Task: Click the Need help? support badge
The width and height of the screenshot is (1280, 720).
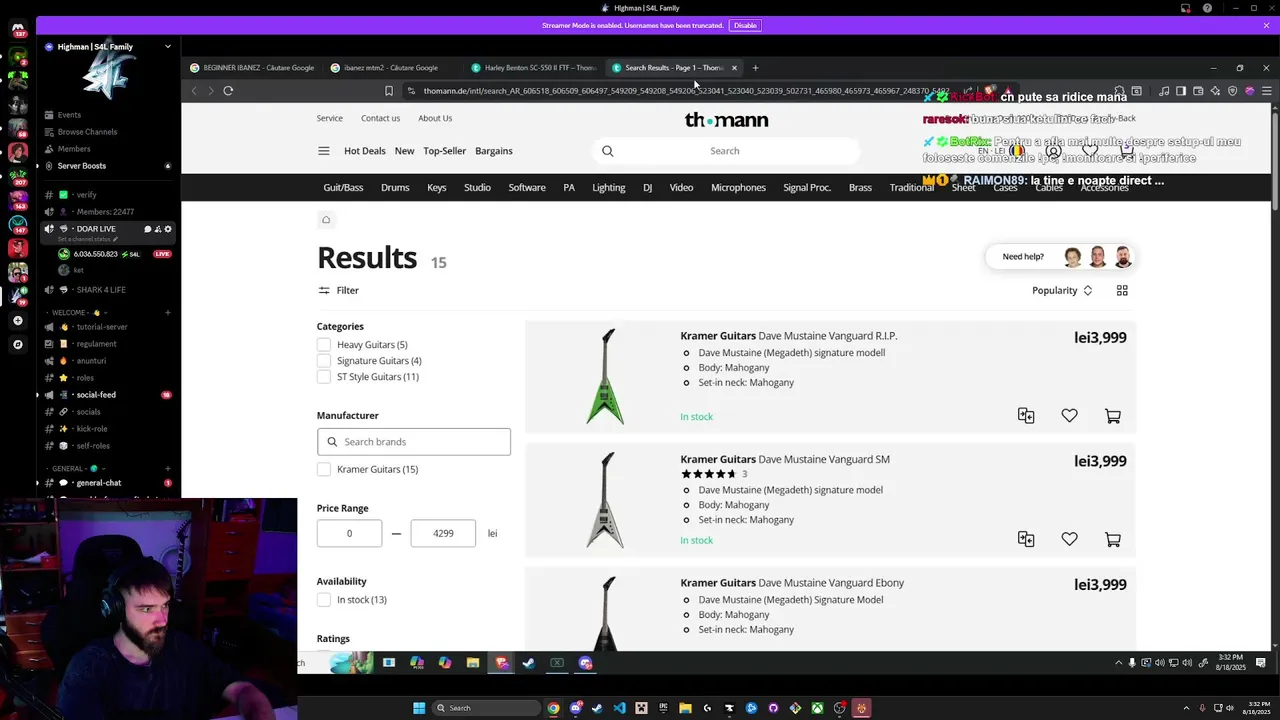Action: [1061, 257]
